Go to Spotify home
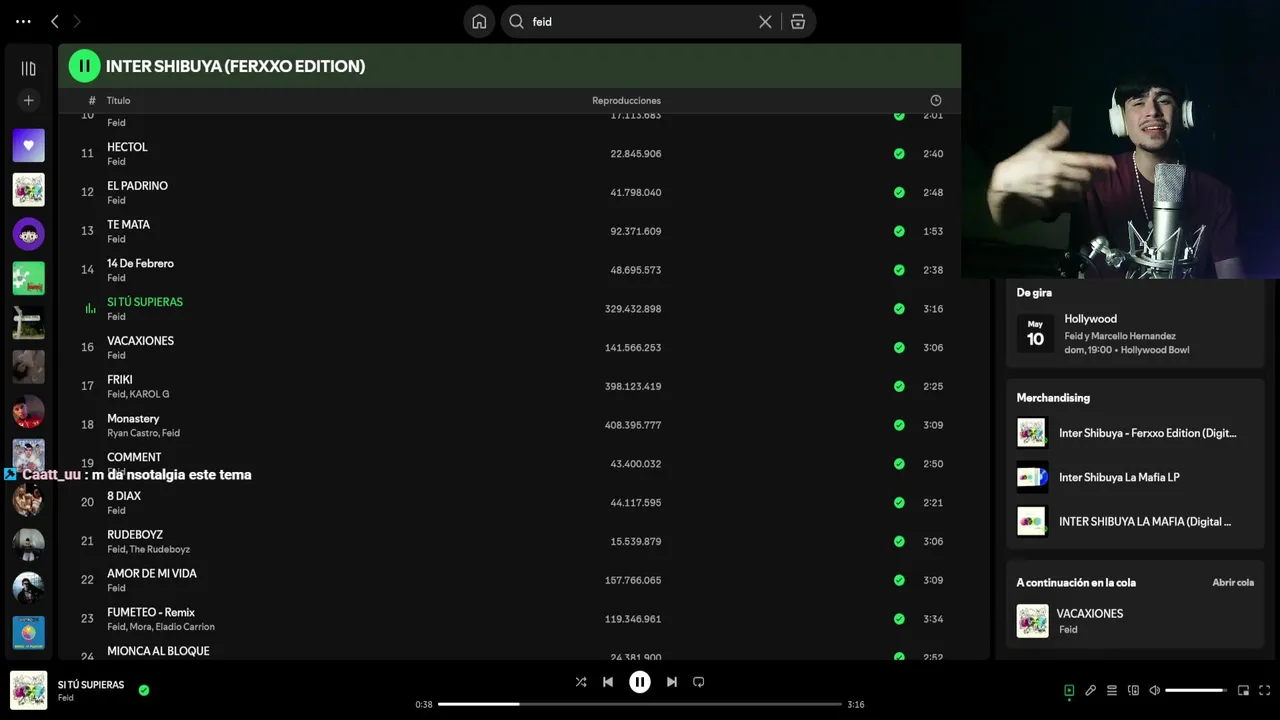 479,21
